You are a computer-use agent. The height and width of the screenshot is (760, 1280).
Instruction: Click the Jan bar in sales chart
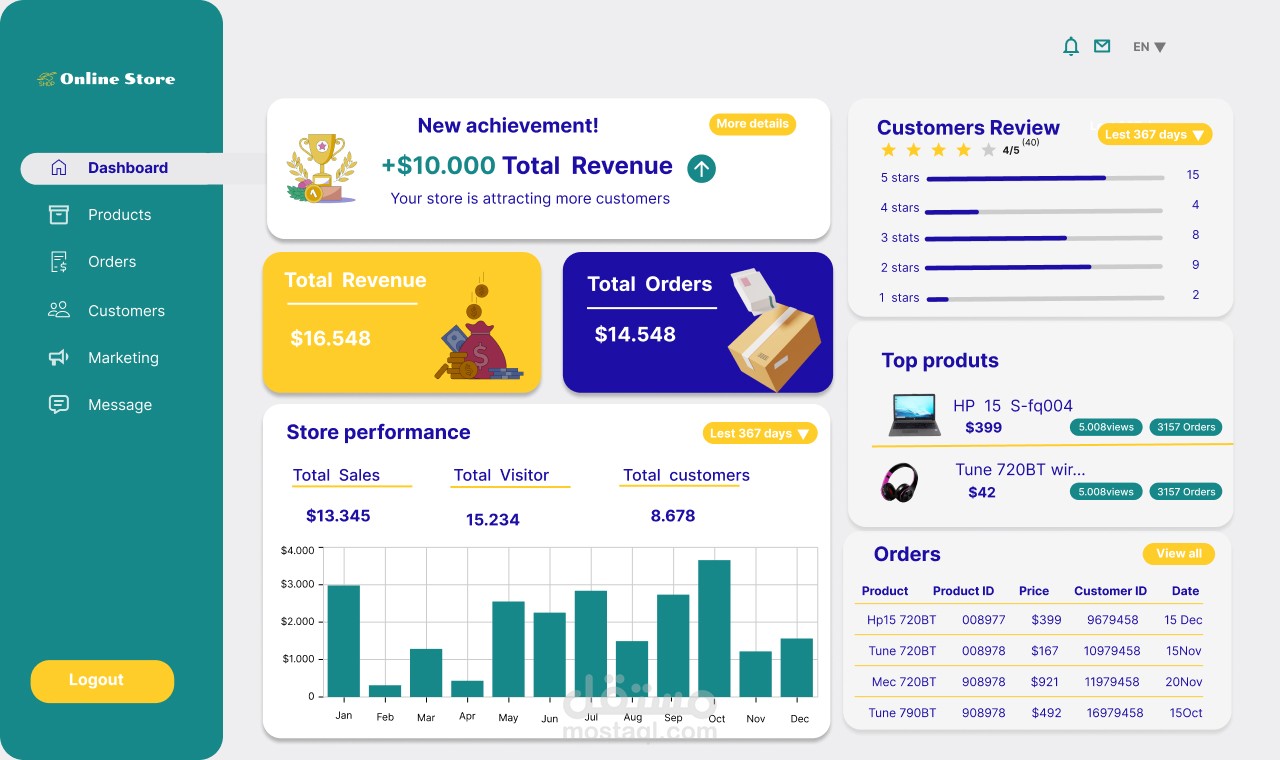(343, 641)
